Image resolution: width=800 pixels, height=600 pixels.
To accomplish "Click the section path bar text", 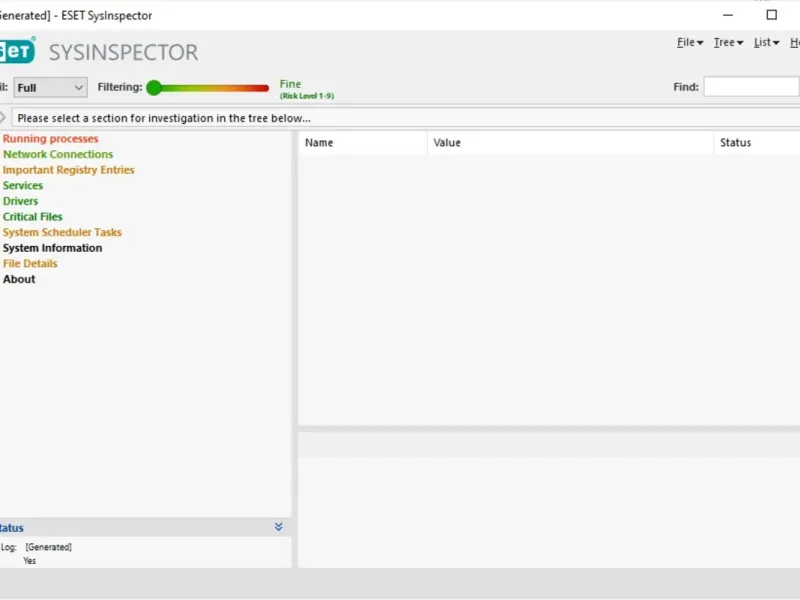I will click(x=164, y=118).
